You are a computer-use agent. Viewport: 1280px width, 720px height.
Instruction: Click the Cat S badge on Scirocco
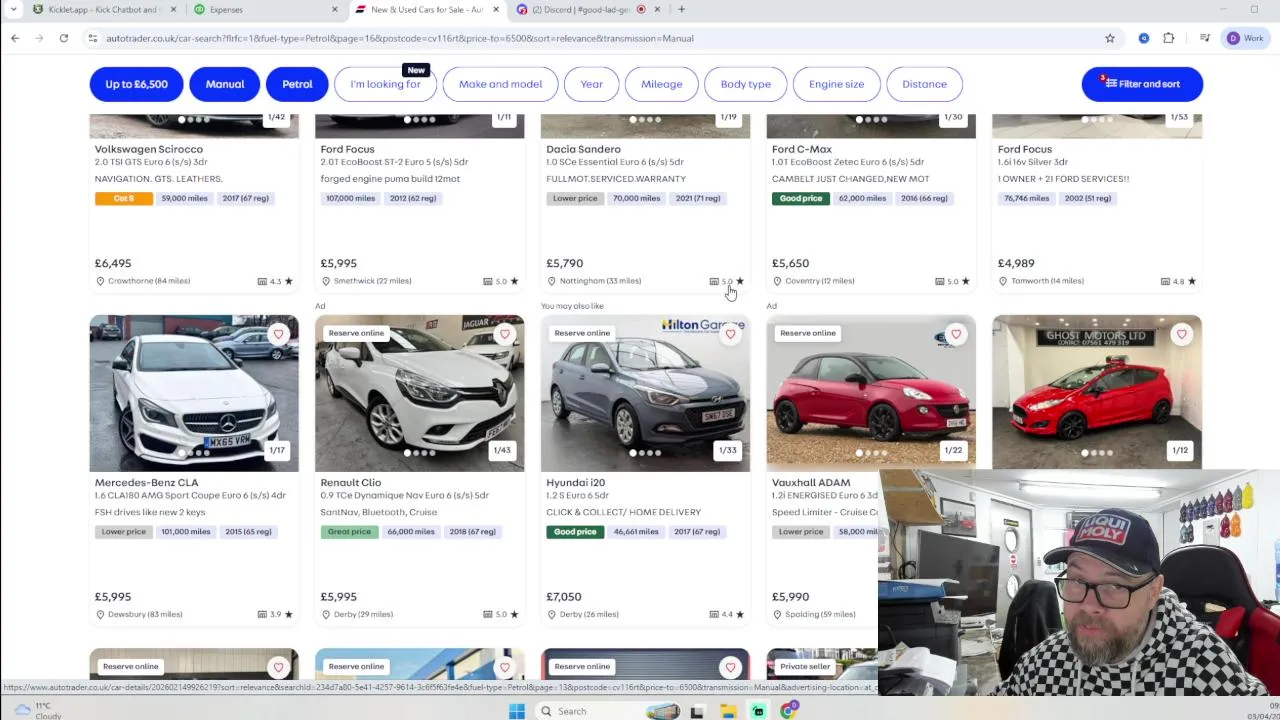[124, 198]
